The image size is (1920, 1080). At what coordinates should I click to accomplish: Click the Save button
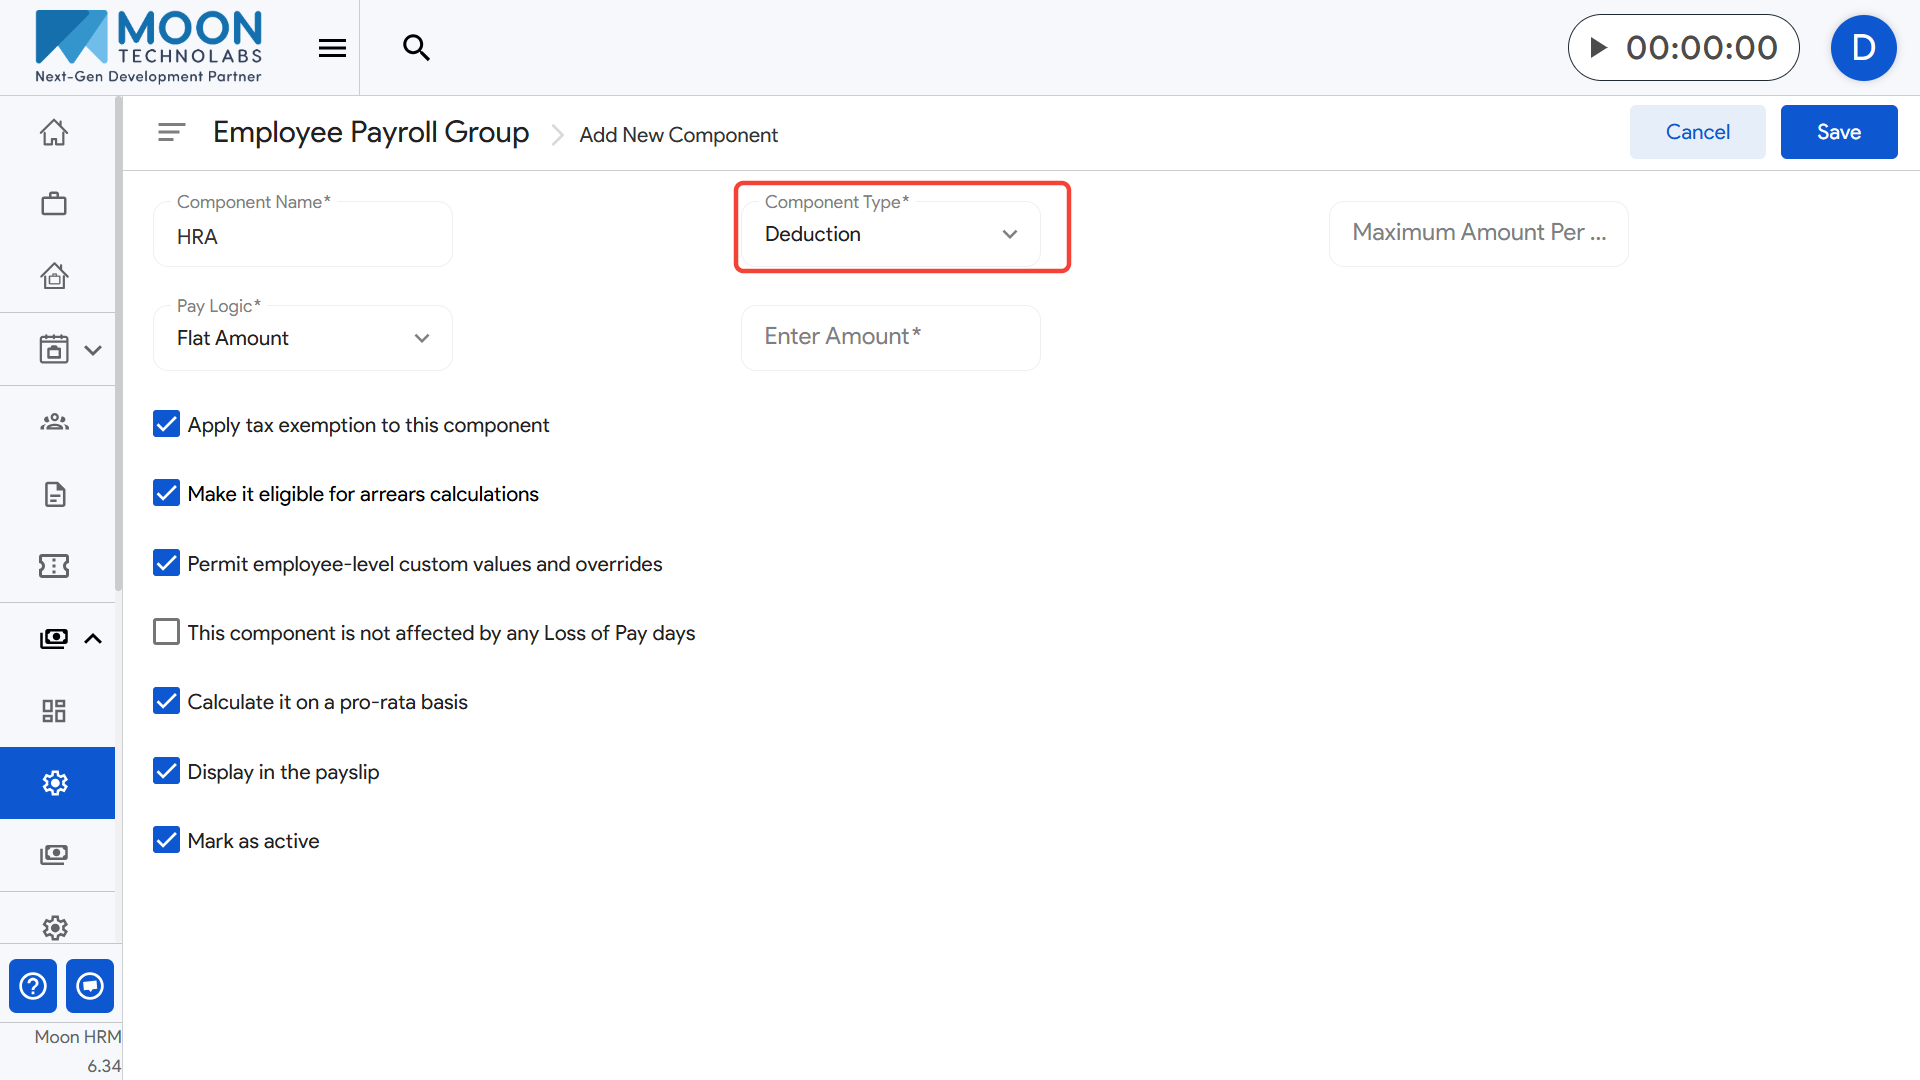[x=1838, y=132]
